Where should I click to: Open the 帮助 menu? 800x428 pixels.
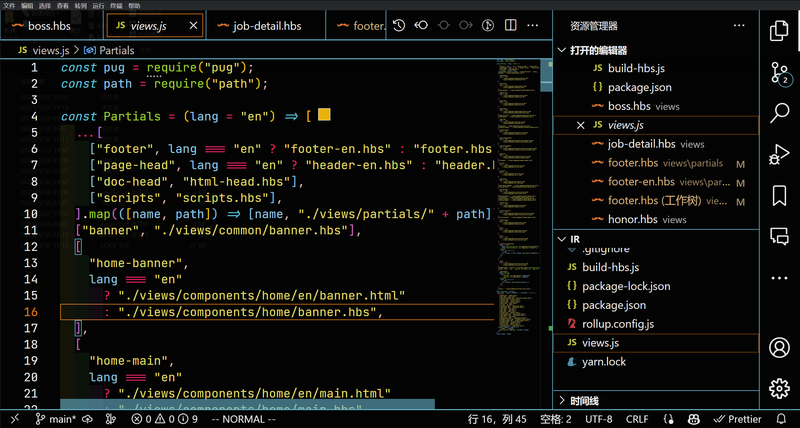[134, 6]
